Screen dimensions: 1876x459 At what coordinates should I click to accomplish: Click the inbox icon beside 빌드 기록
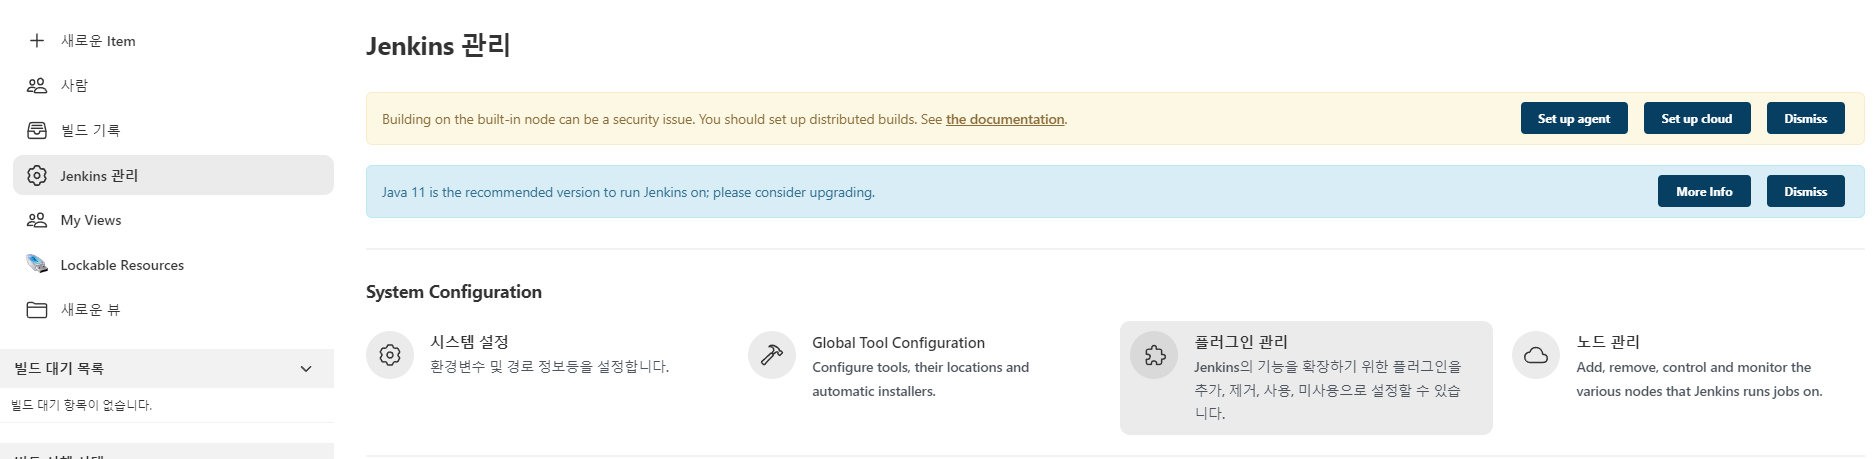(37, 131)
